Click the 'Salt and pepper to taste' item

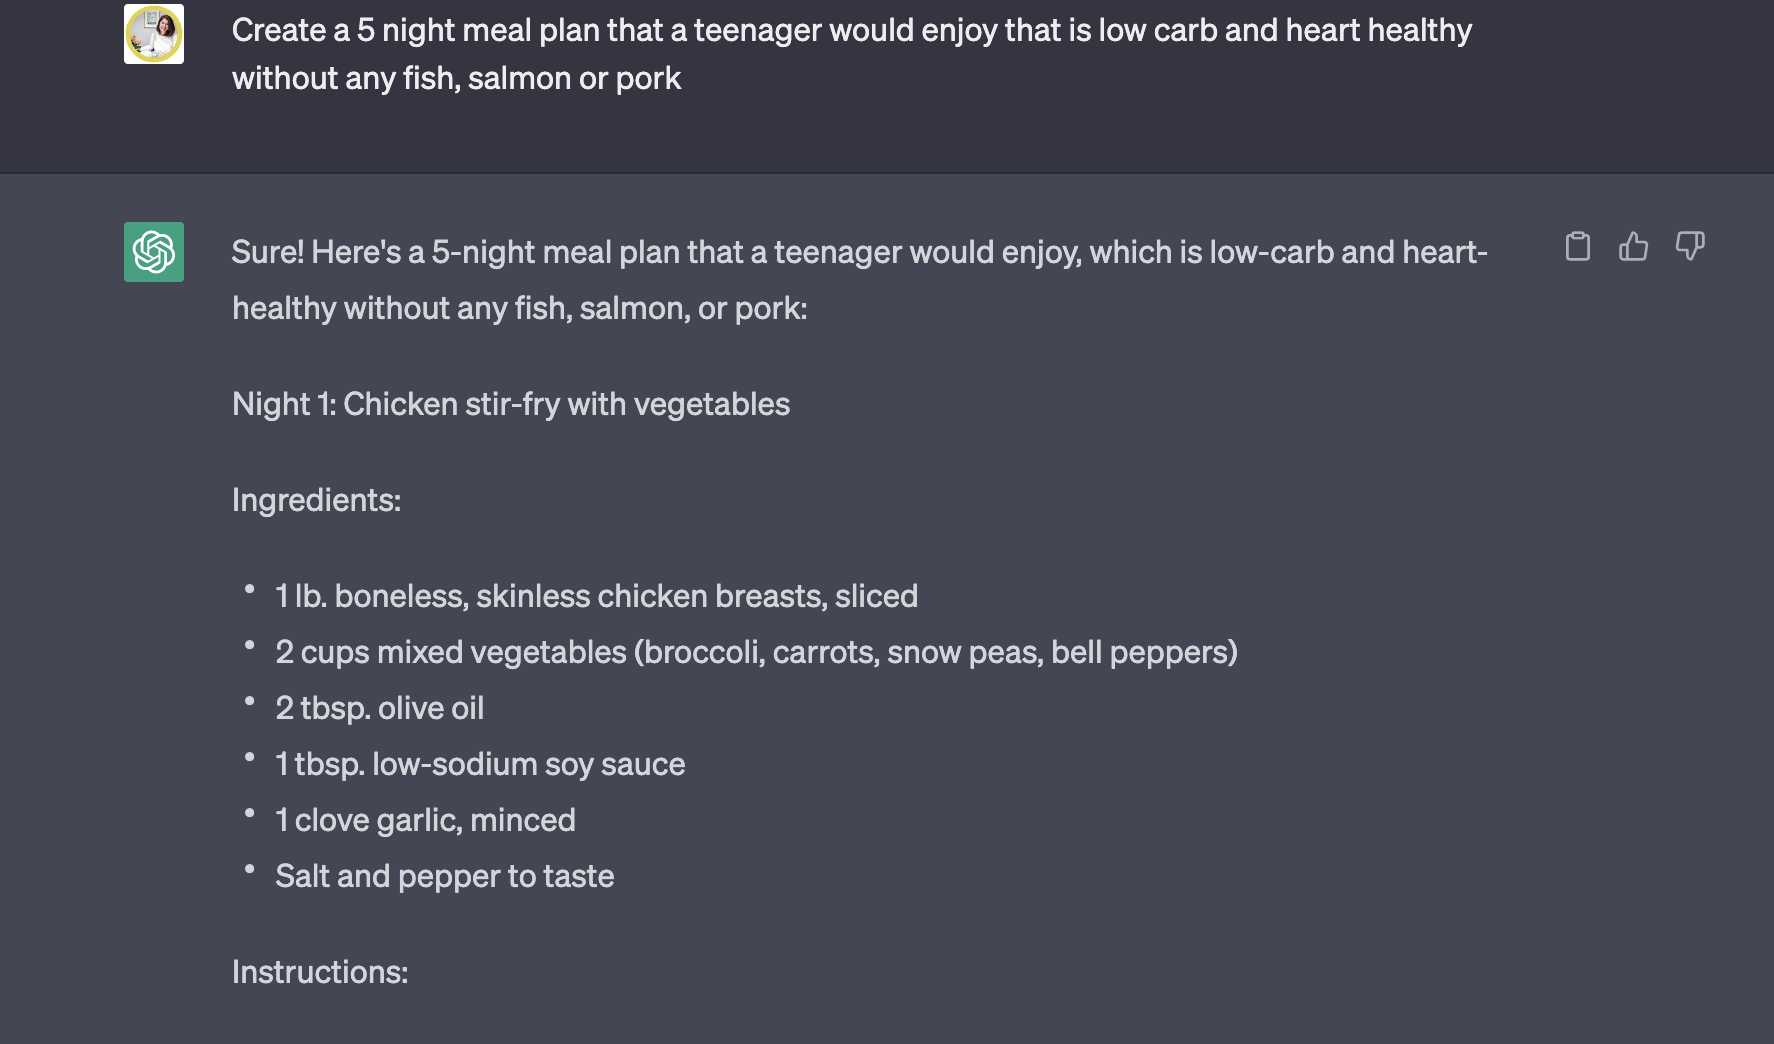coord(444,876)
